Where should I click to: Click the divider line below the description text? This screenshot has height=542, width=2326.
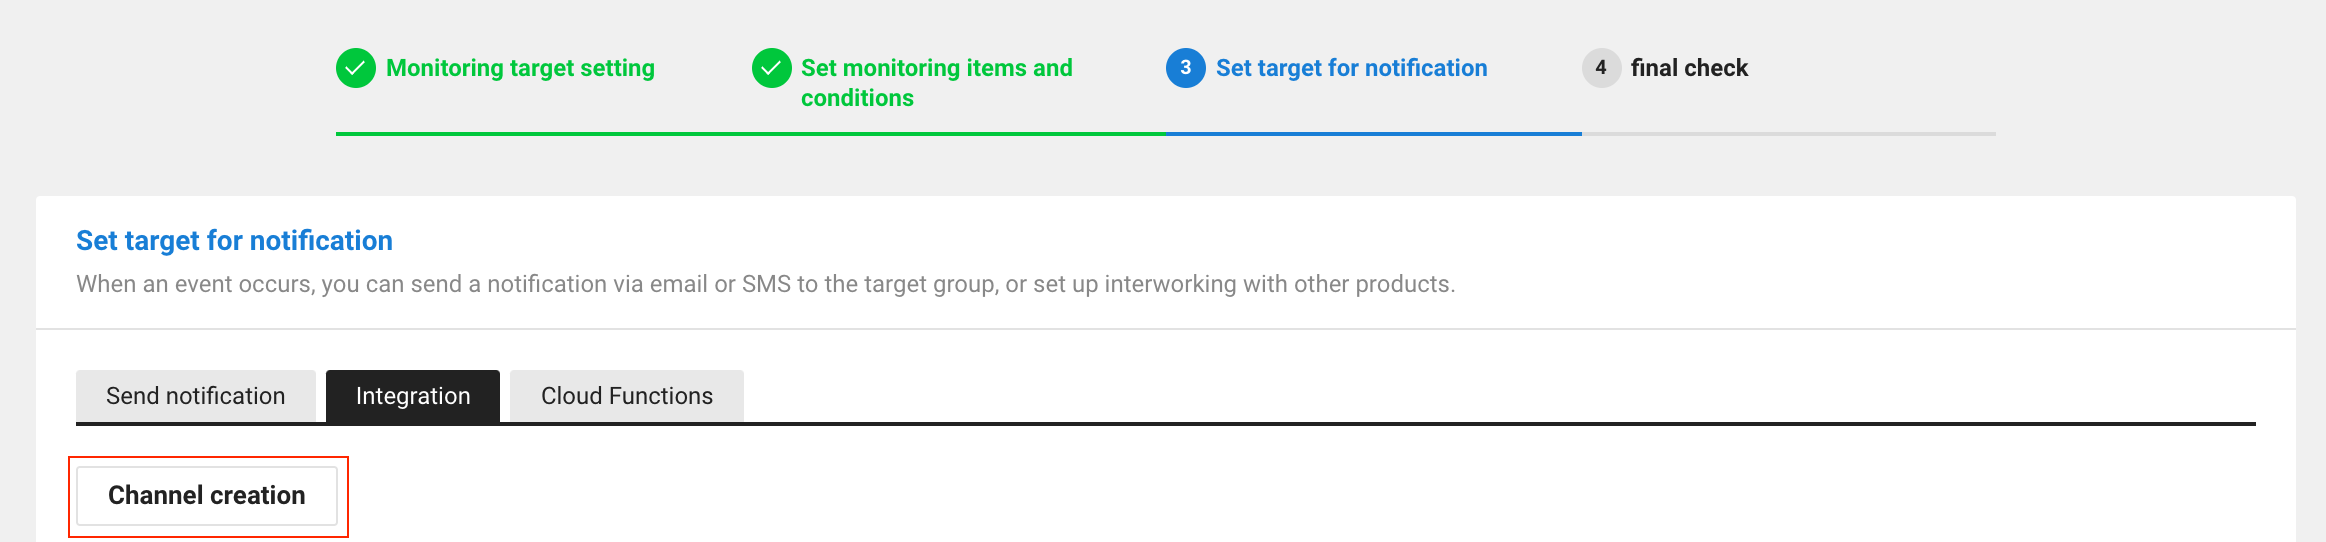[x=1165, y=329]
